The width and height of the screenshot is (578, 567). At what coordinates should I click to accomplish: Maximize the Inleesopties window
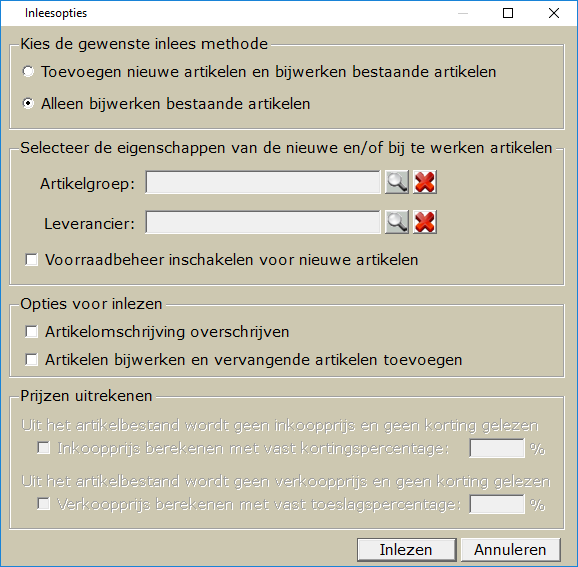(x=508, y=13)
